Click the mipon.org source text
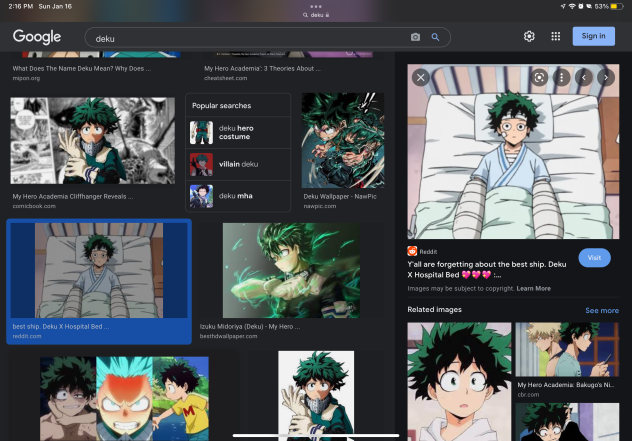632x441 pixels. pos(26,78)
